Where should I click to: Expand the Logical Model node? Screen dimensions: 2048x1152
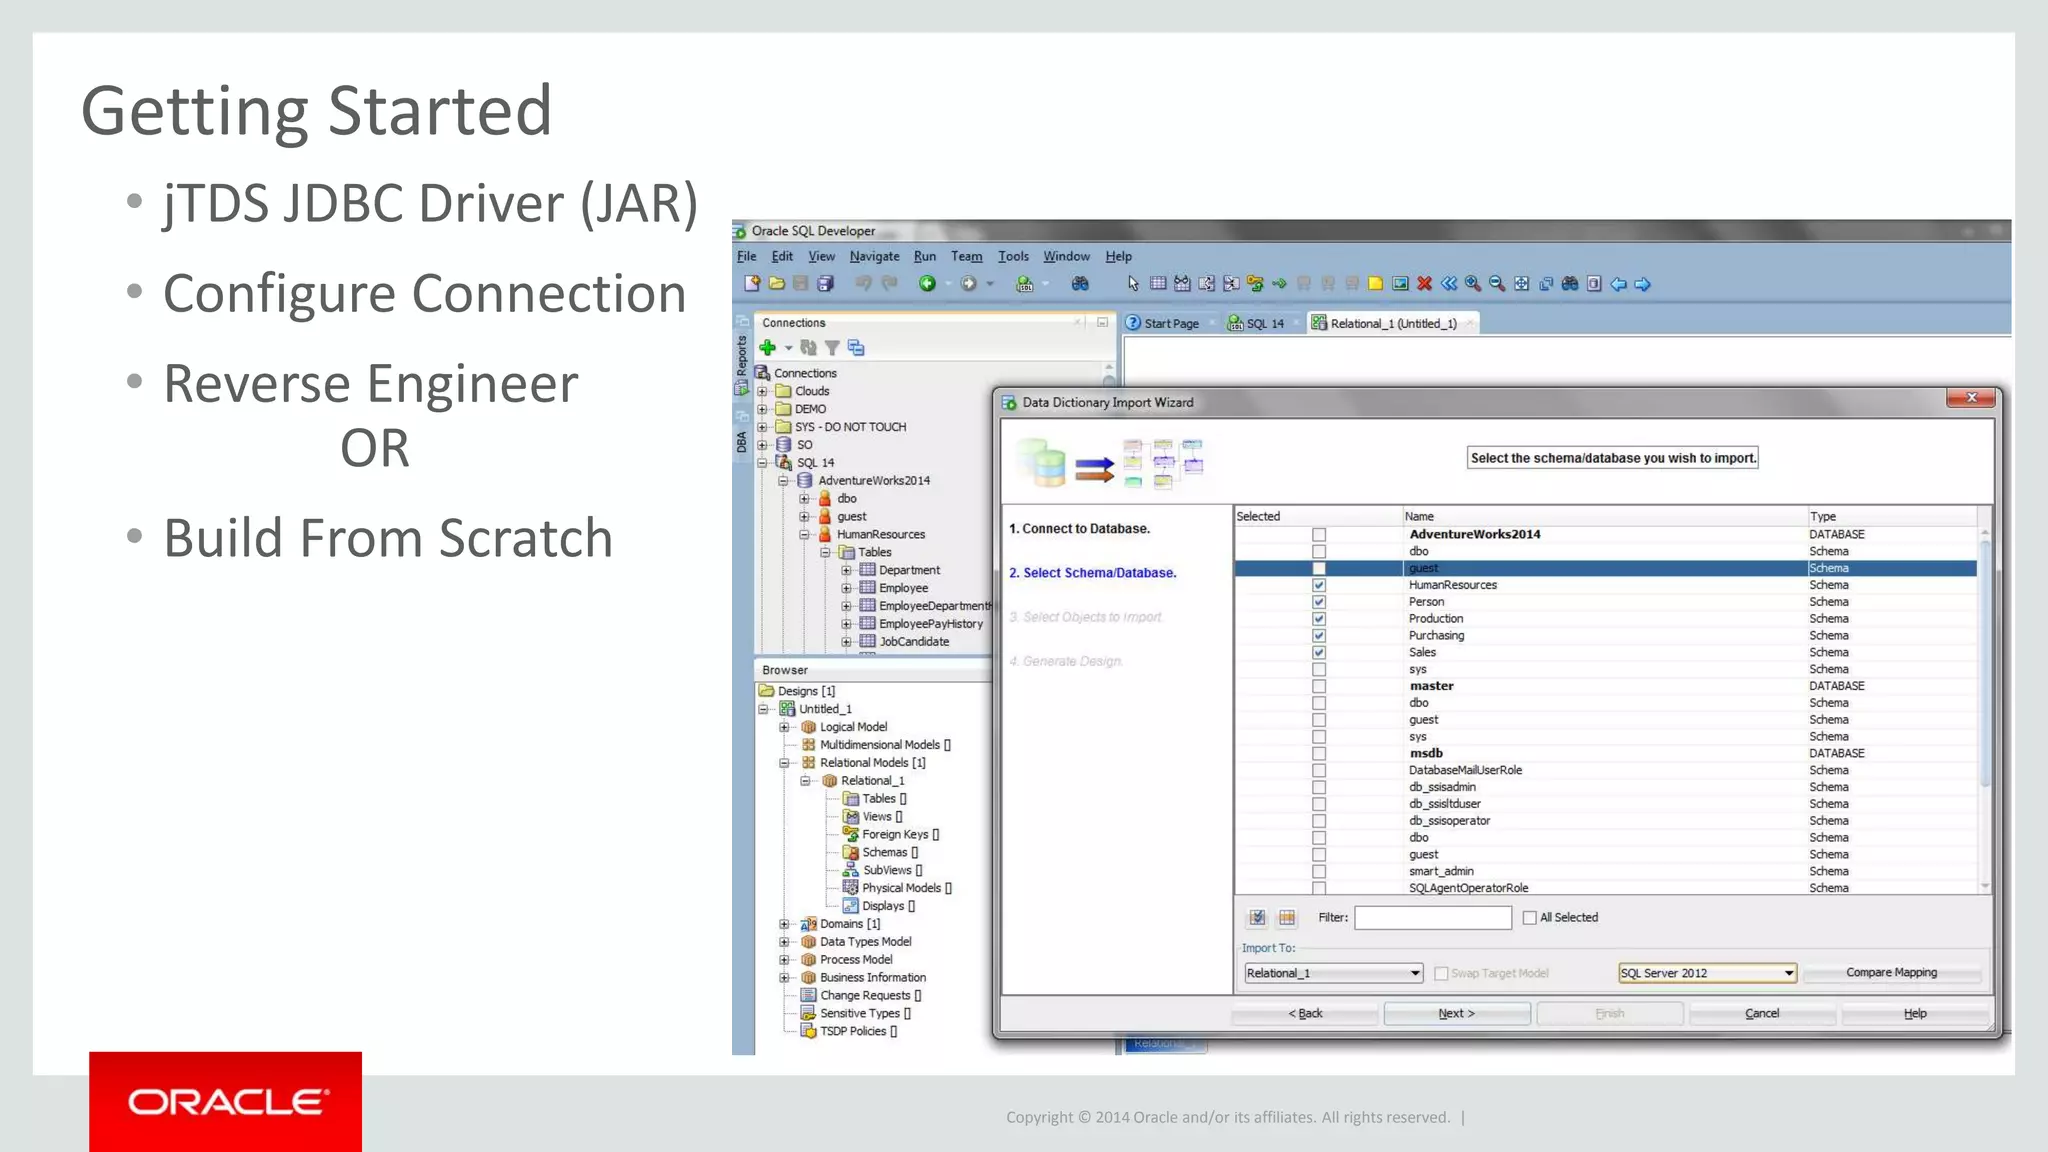coord(784,727)
